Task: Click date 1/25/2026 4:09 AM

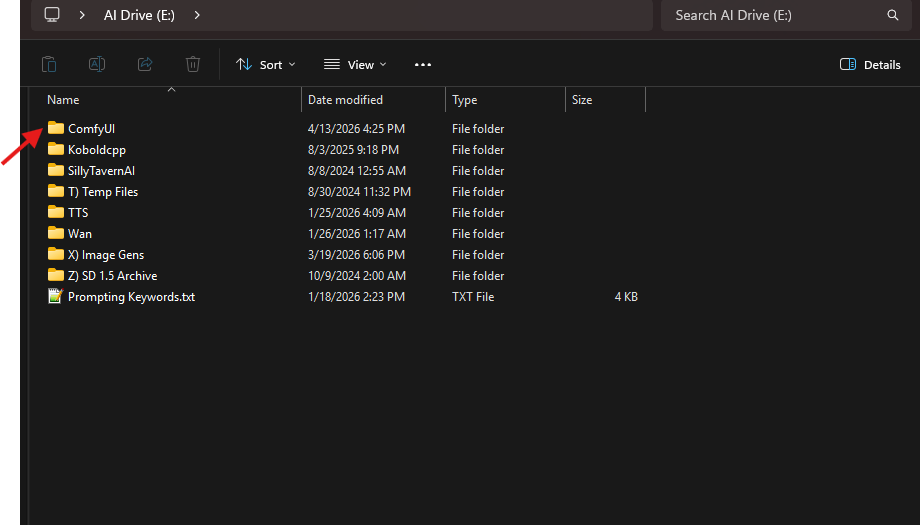Action: (x=357, y=212)
